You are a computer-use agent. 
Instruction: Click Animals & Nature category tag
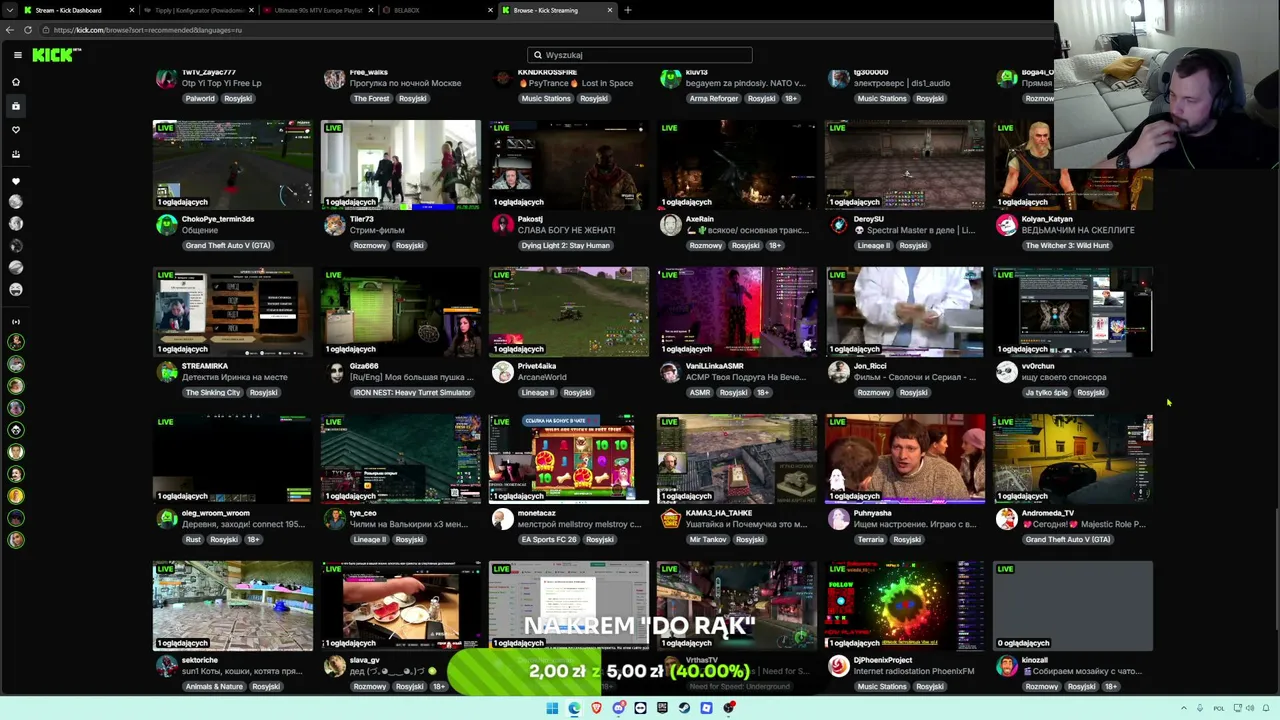[x=214, y=687]
